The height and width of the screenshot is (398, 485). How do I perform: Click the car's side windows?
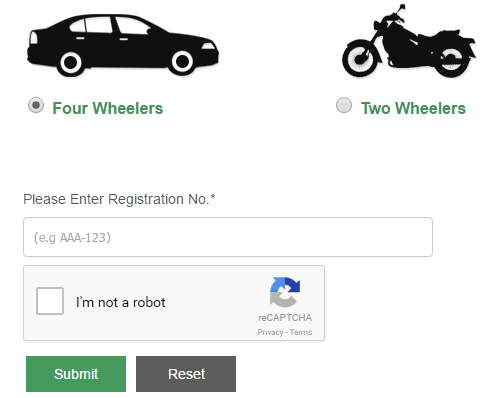(x=109, y=26)
